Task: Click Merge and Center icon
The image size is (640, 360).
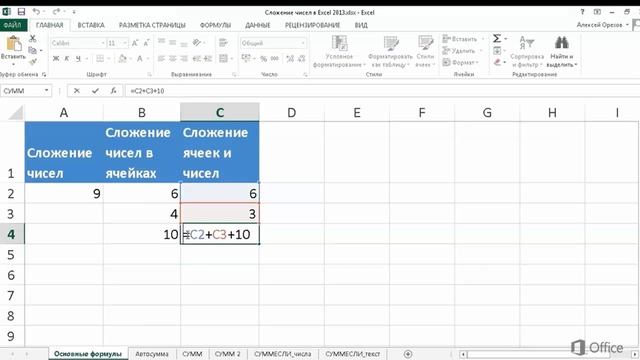Action: coord(223,59)
